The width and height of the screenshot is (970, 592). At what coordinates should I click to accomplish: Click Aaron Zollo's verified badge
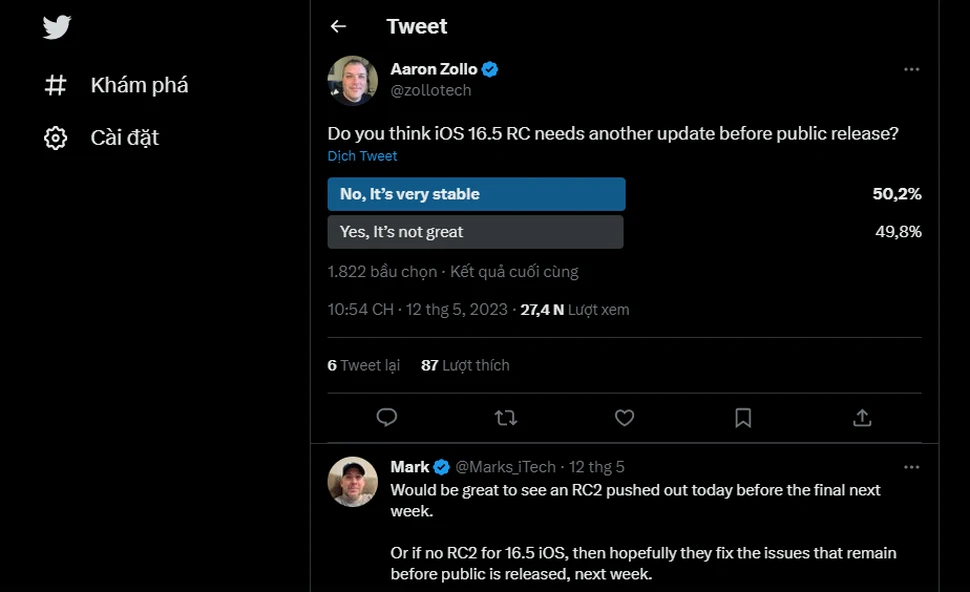pos(489,69)
